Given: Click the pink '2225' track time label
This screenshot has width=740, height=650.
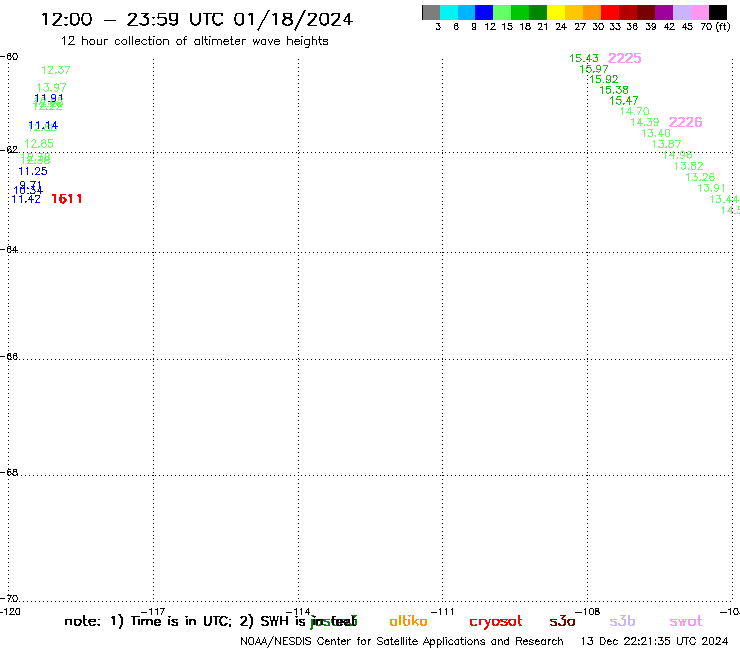Looking at the screenshot, I should pyautogui.click(x=625, y=58).
